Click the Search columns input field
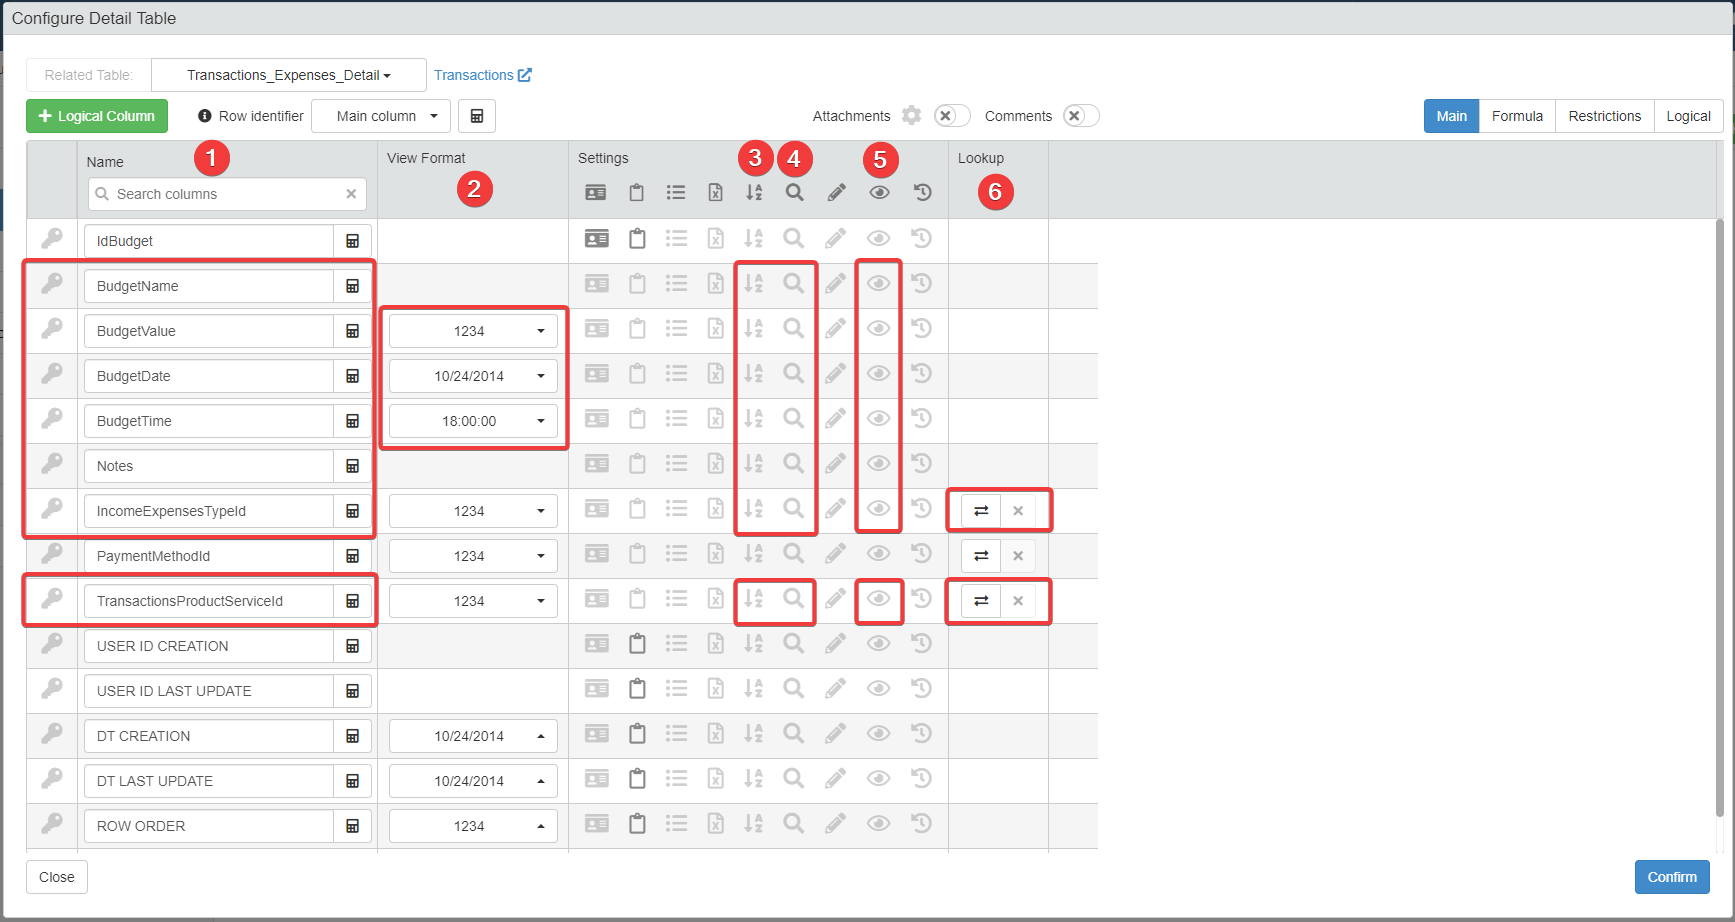 point(227,194)
